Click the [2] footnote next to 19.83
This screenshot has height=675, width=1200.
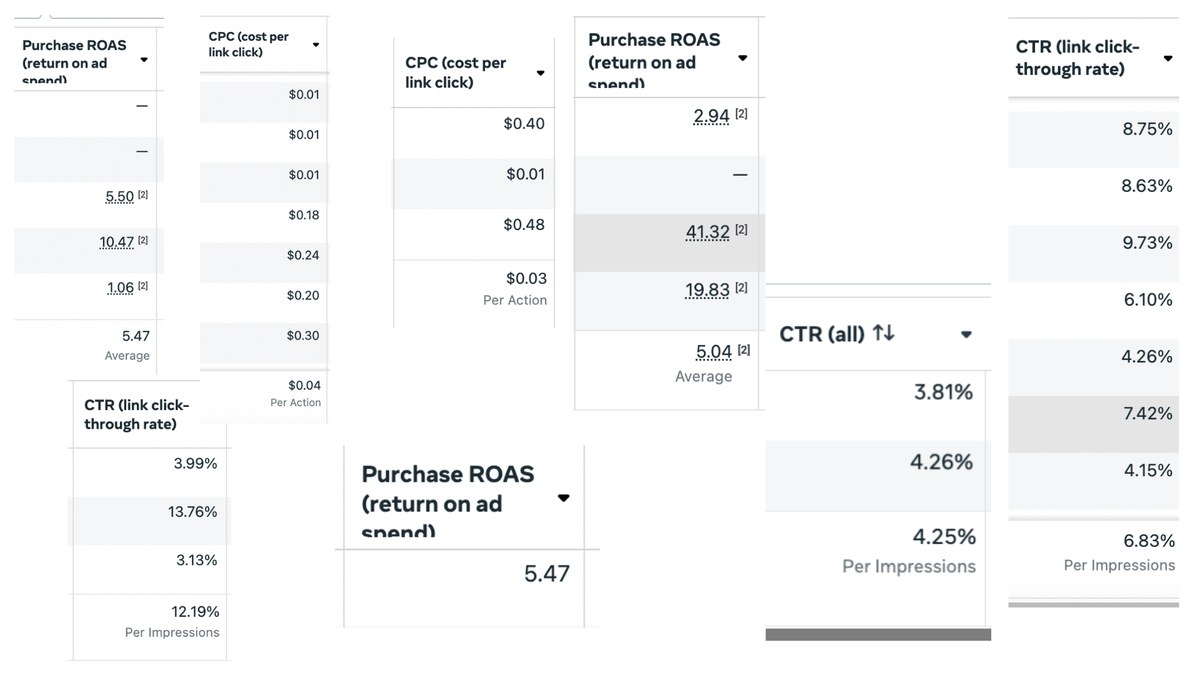[741, 288]
